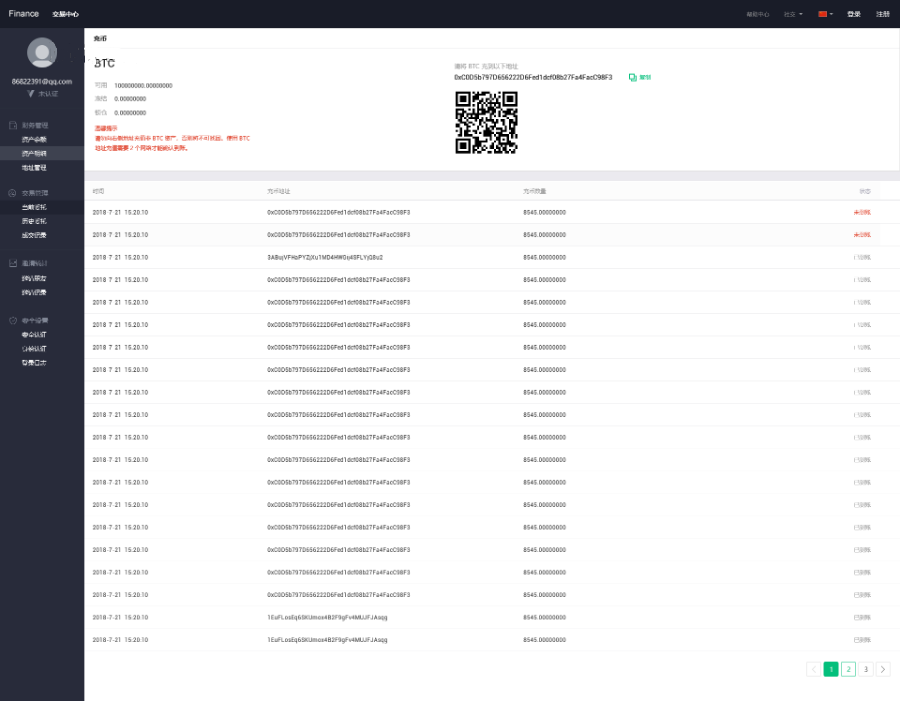Click the 交易管理 section icon in sidebar
This screenshot has height=701, width=900.
(12, 192)
